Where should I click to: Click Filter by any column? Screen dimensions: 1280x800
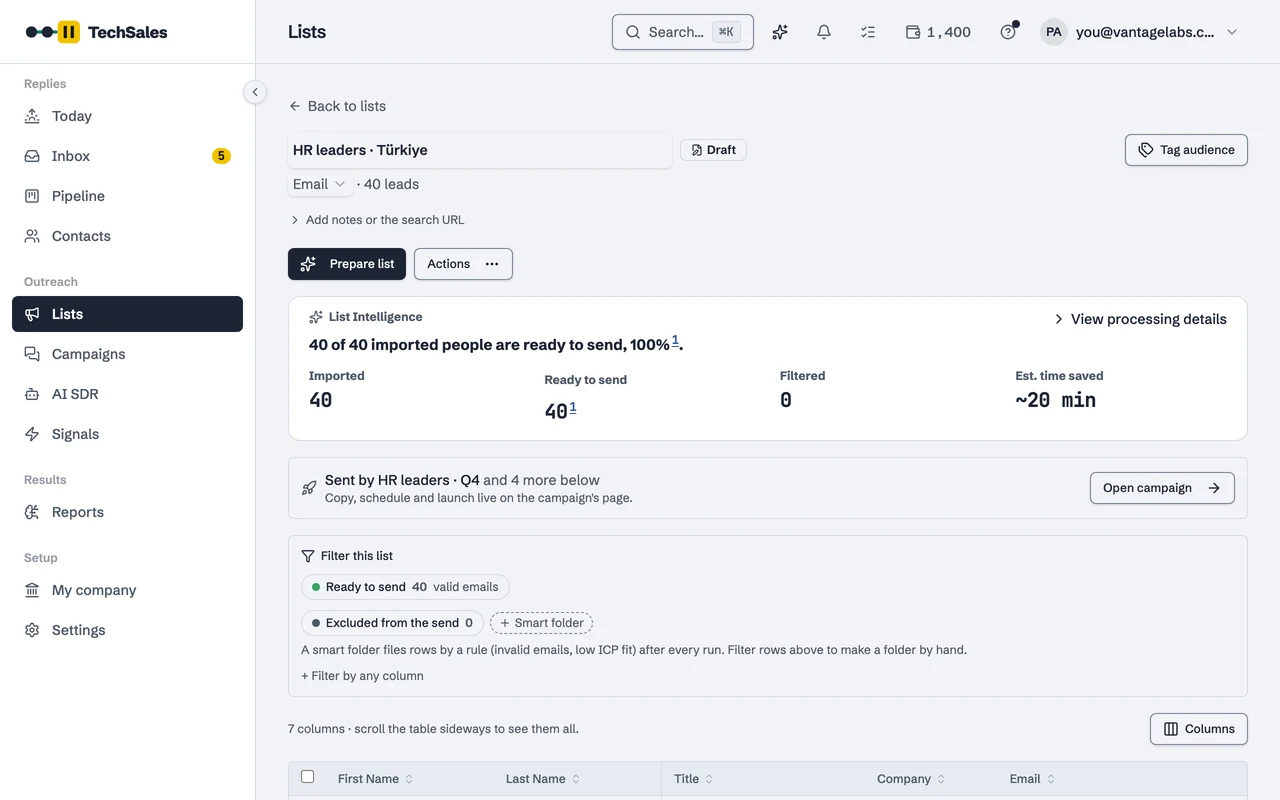(x=362, y=676)
